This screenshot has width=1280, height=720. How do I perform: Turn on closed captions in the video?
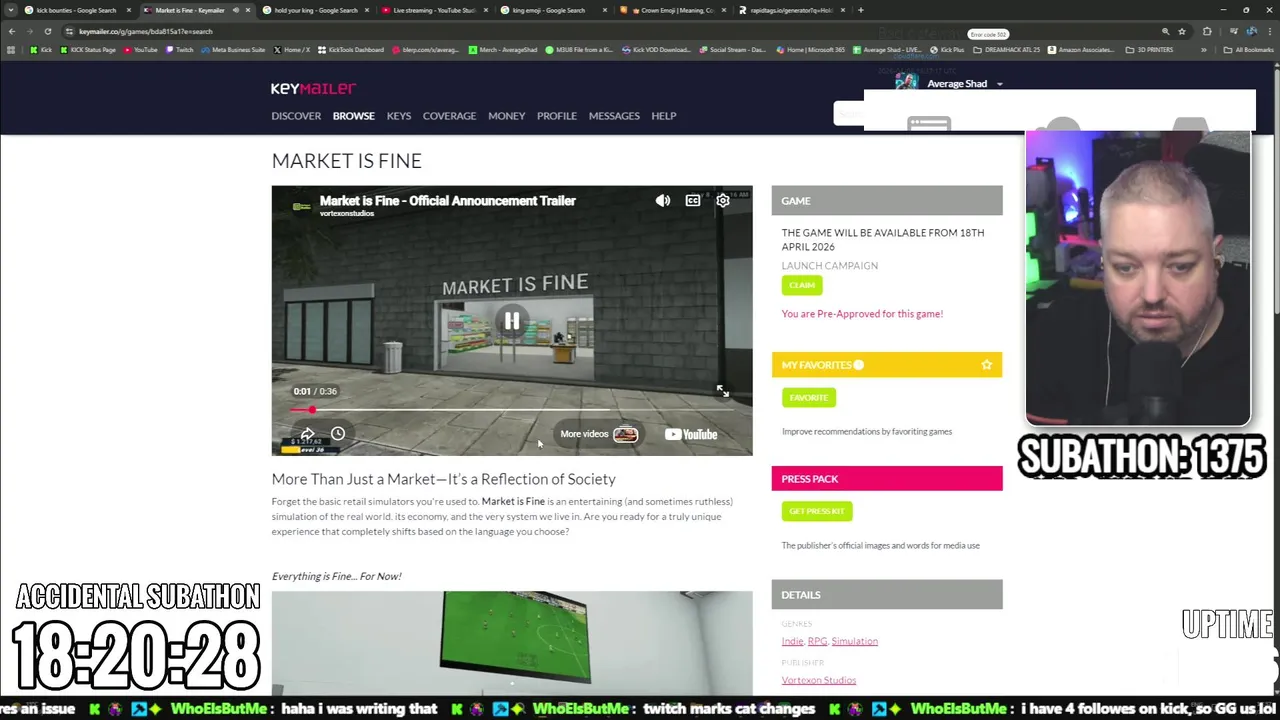click(x=693, y=201)
